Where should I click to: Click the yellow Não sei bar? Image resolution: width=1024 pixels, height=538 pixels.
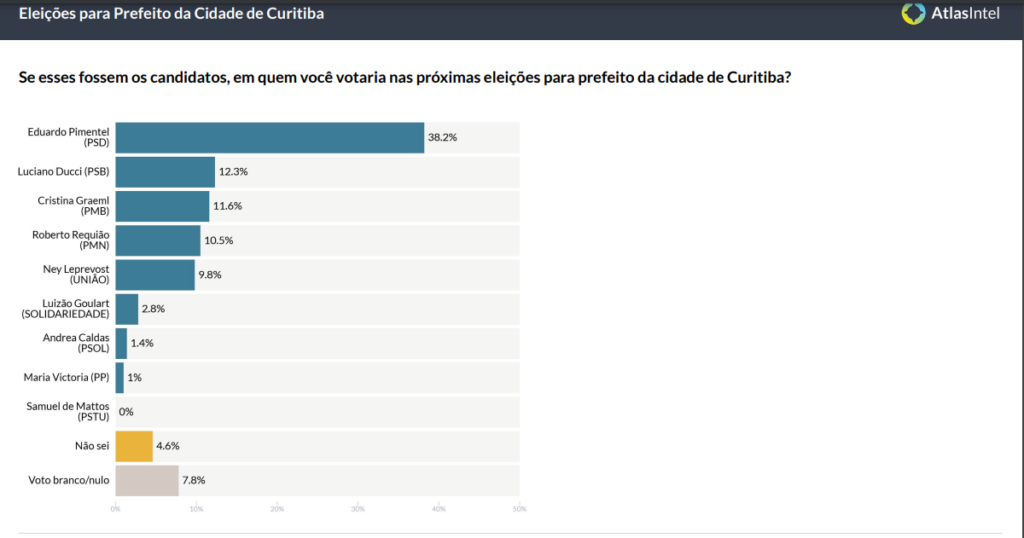click(134, 446)
